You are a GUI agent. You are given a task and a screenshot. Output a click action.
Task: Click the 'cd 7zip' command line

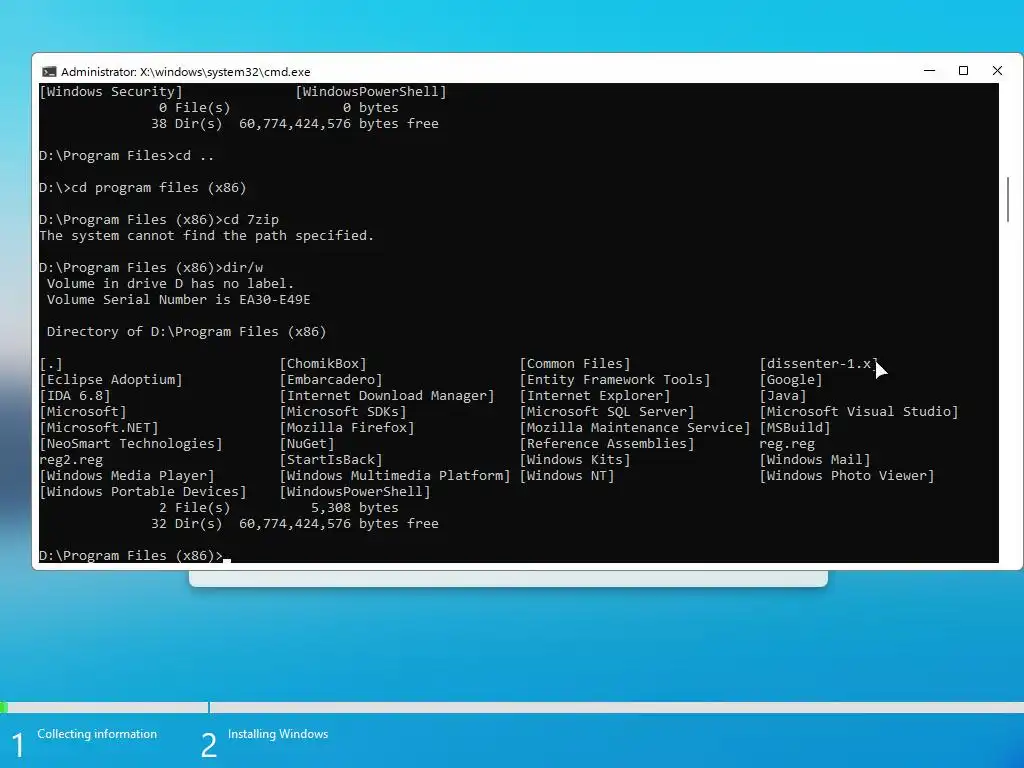(159, 219)
